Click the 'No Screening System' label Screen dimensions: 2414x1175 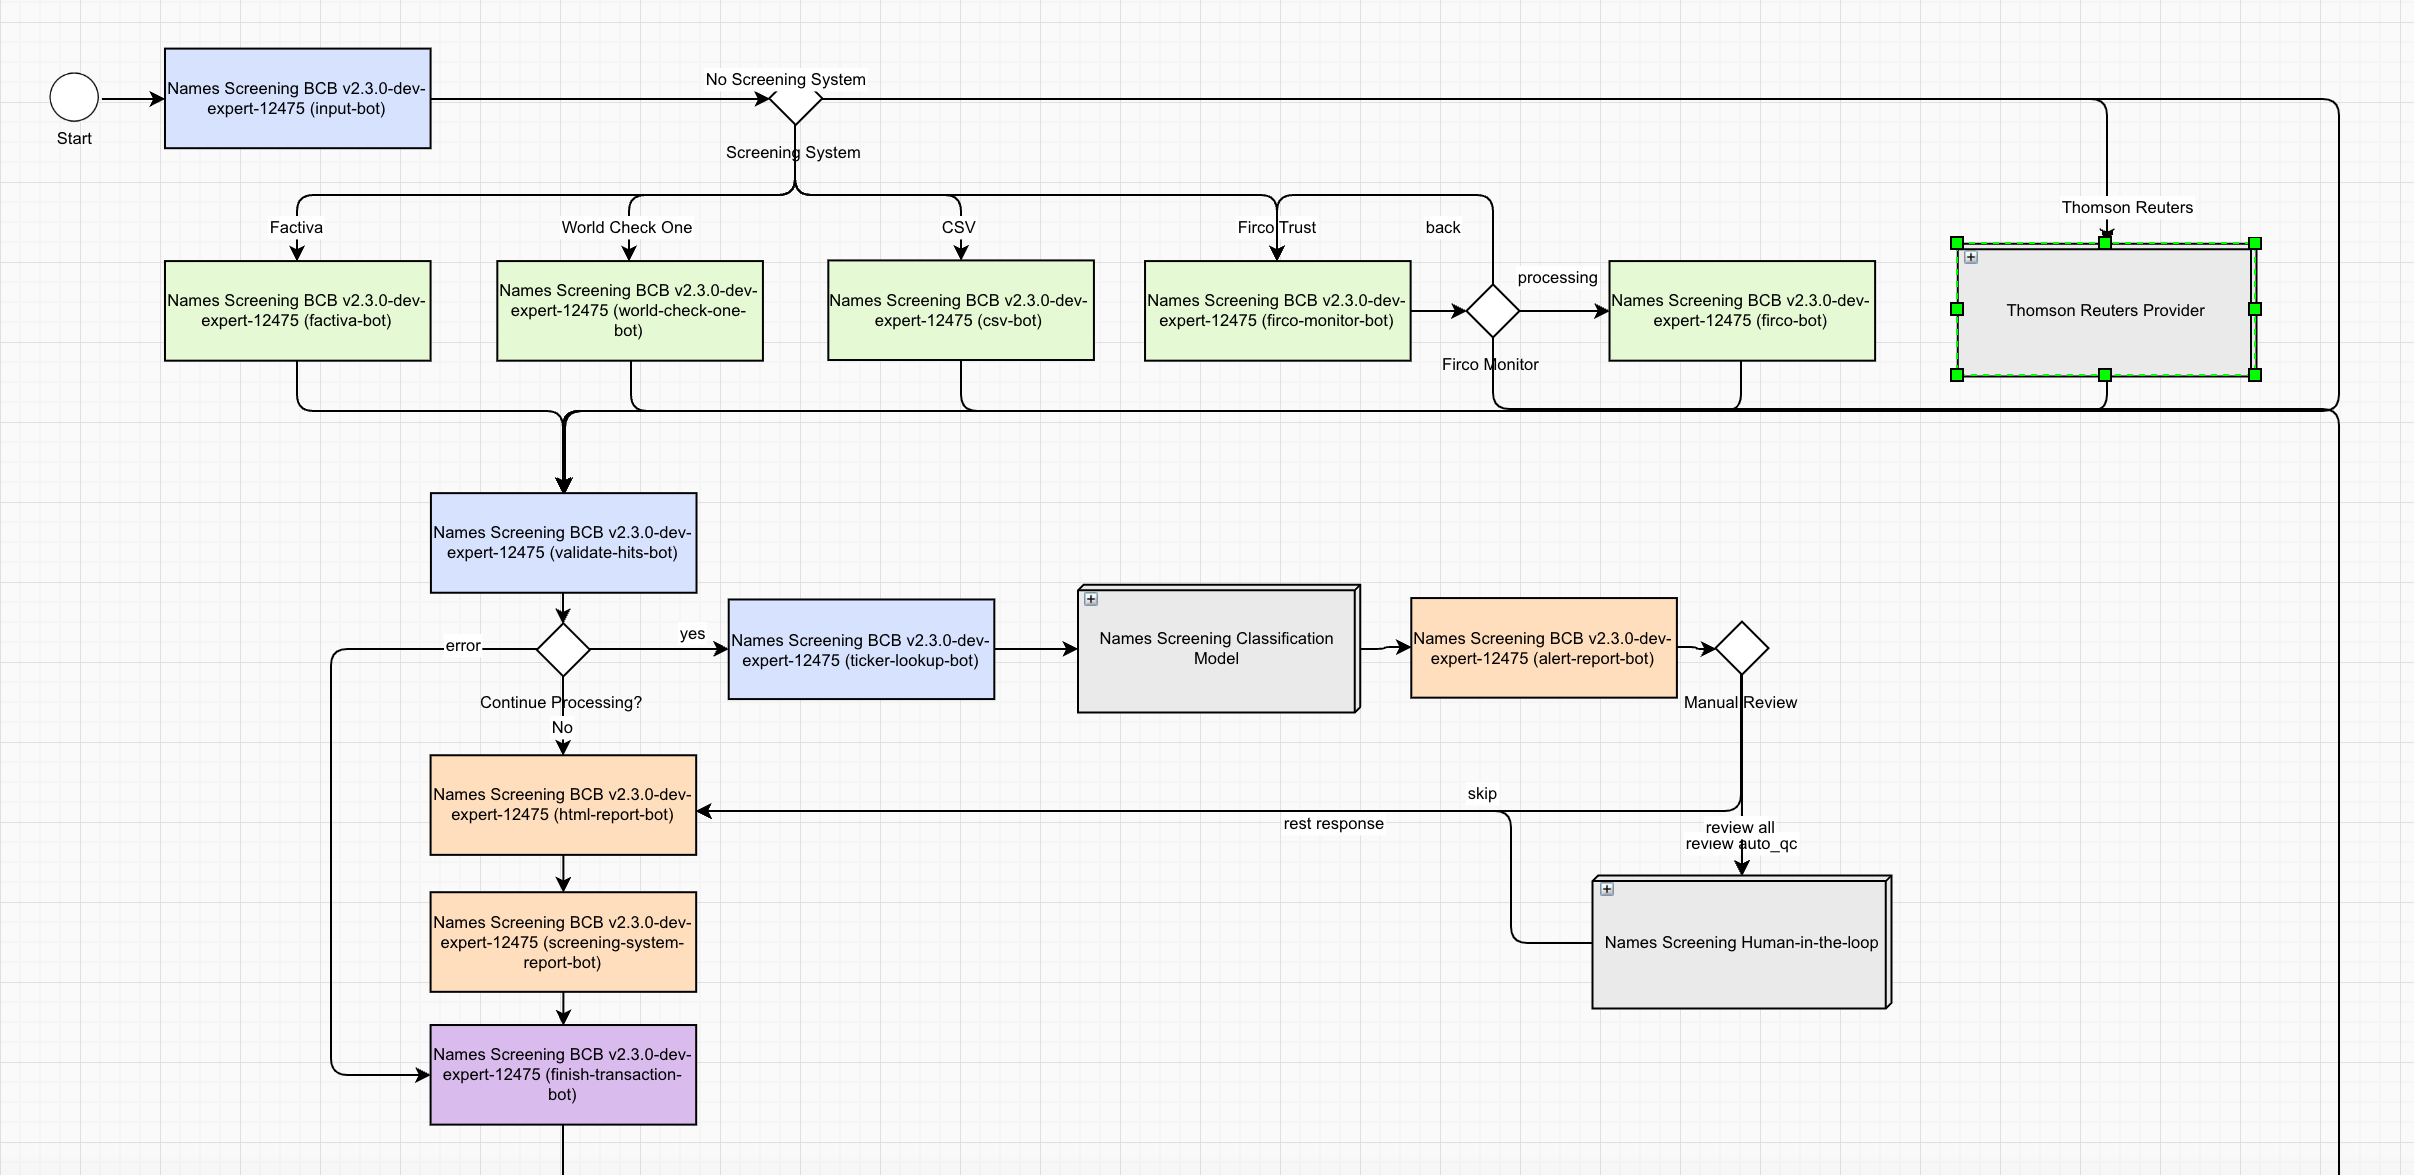tap(785, 79)
